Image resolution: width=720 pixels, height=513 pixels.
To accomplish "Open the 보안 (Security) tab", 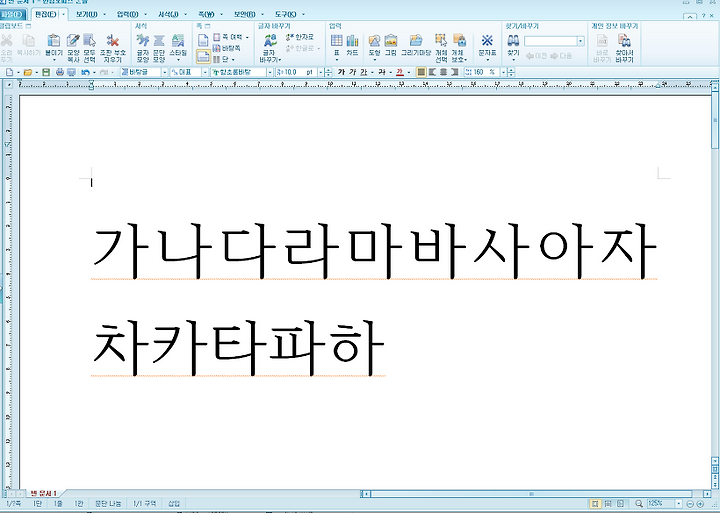I will [244, 14].
